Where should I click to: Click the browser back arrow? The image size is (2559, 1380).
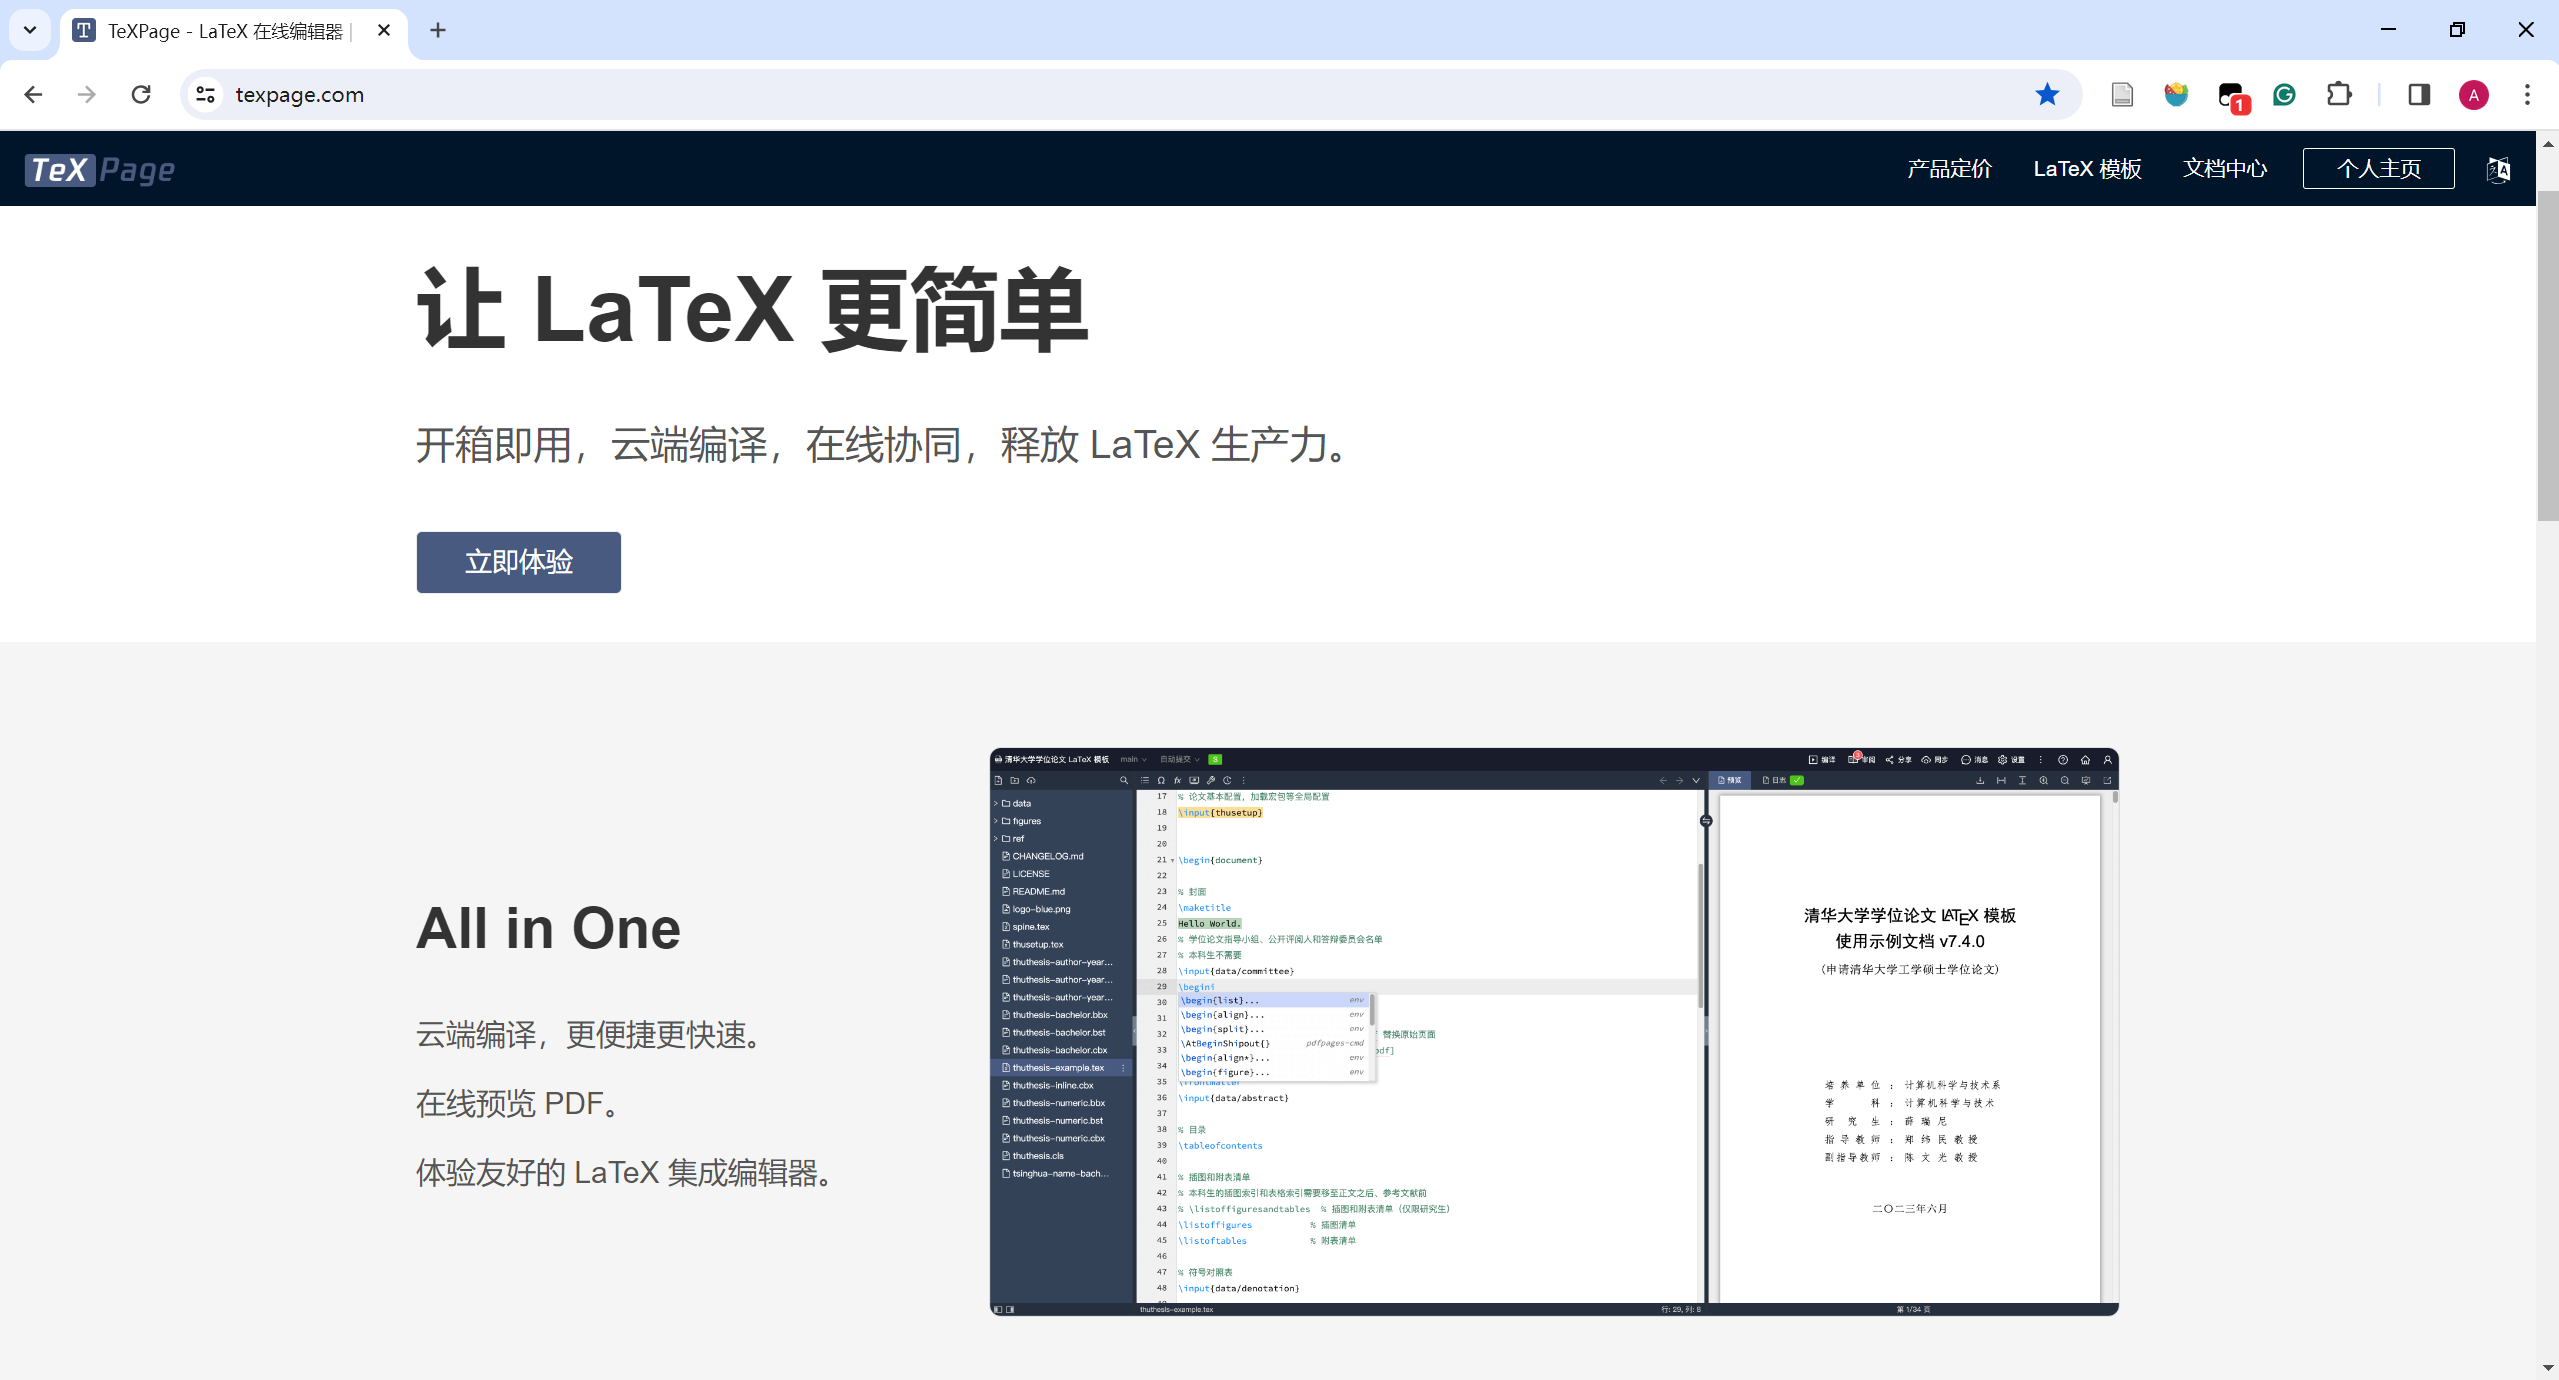tap(33, 95)
